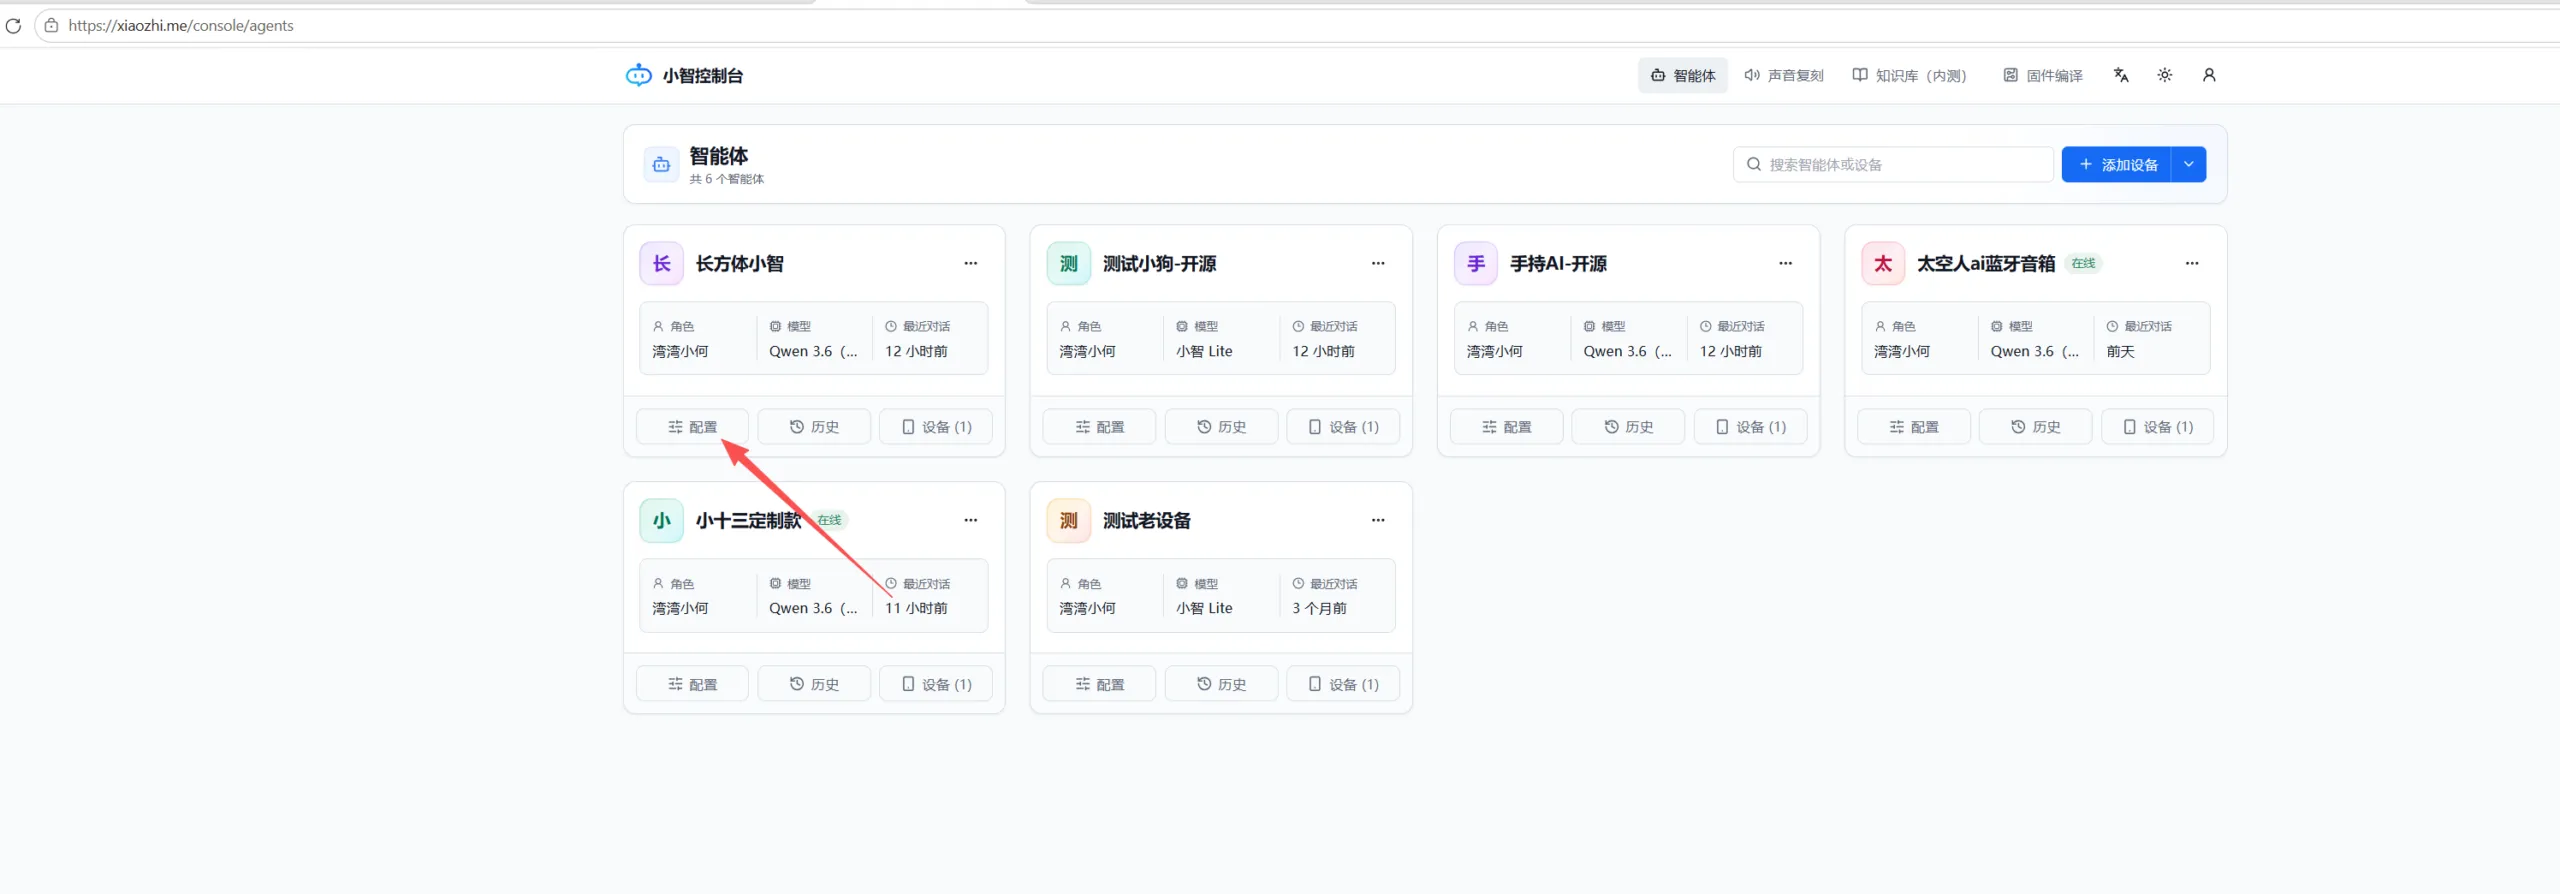
Task: Open more options for 太空人ai蓝牙音箱 card
Action: [x=2192, y=263]
